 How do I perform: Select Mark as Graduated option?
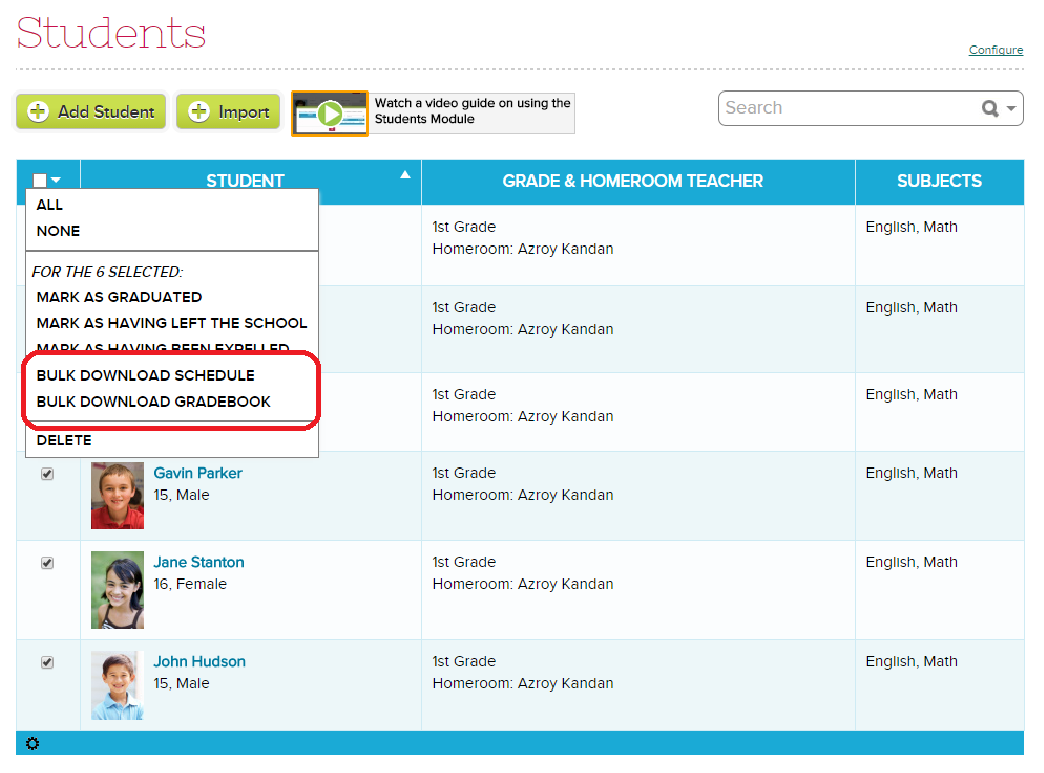(x=119, y=297)
